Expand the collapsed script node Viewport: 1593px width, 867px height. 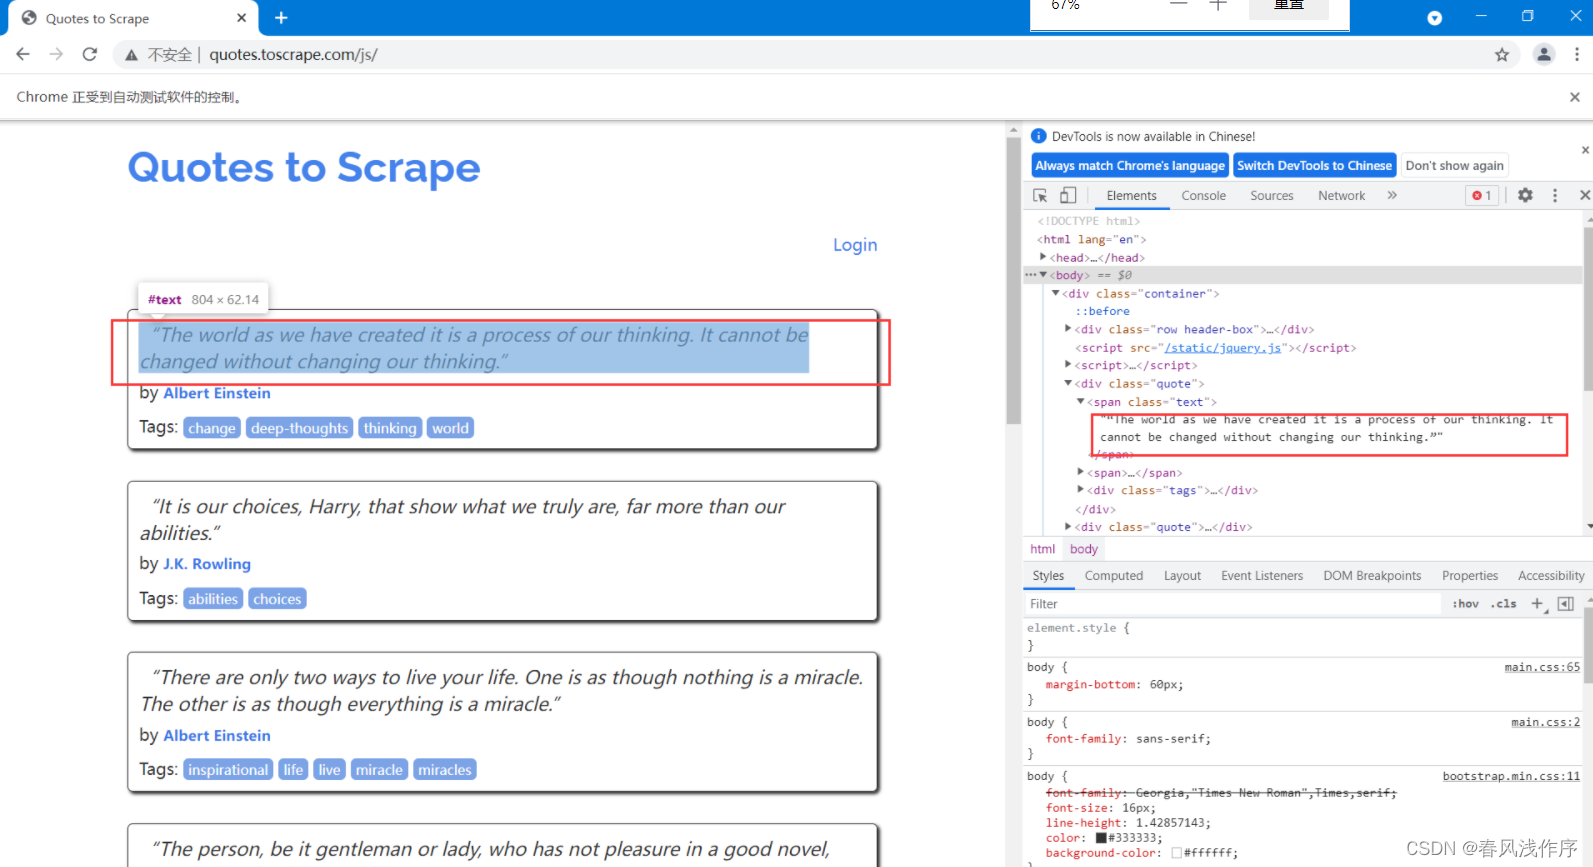[1068, 365]
